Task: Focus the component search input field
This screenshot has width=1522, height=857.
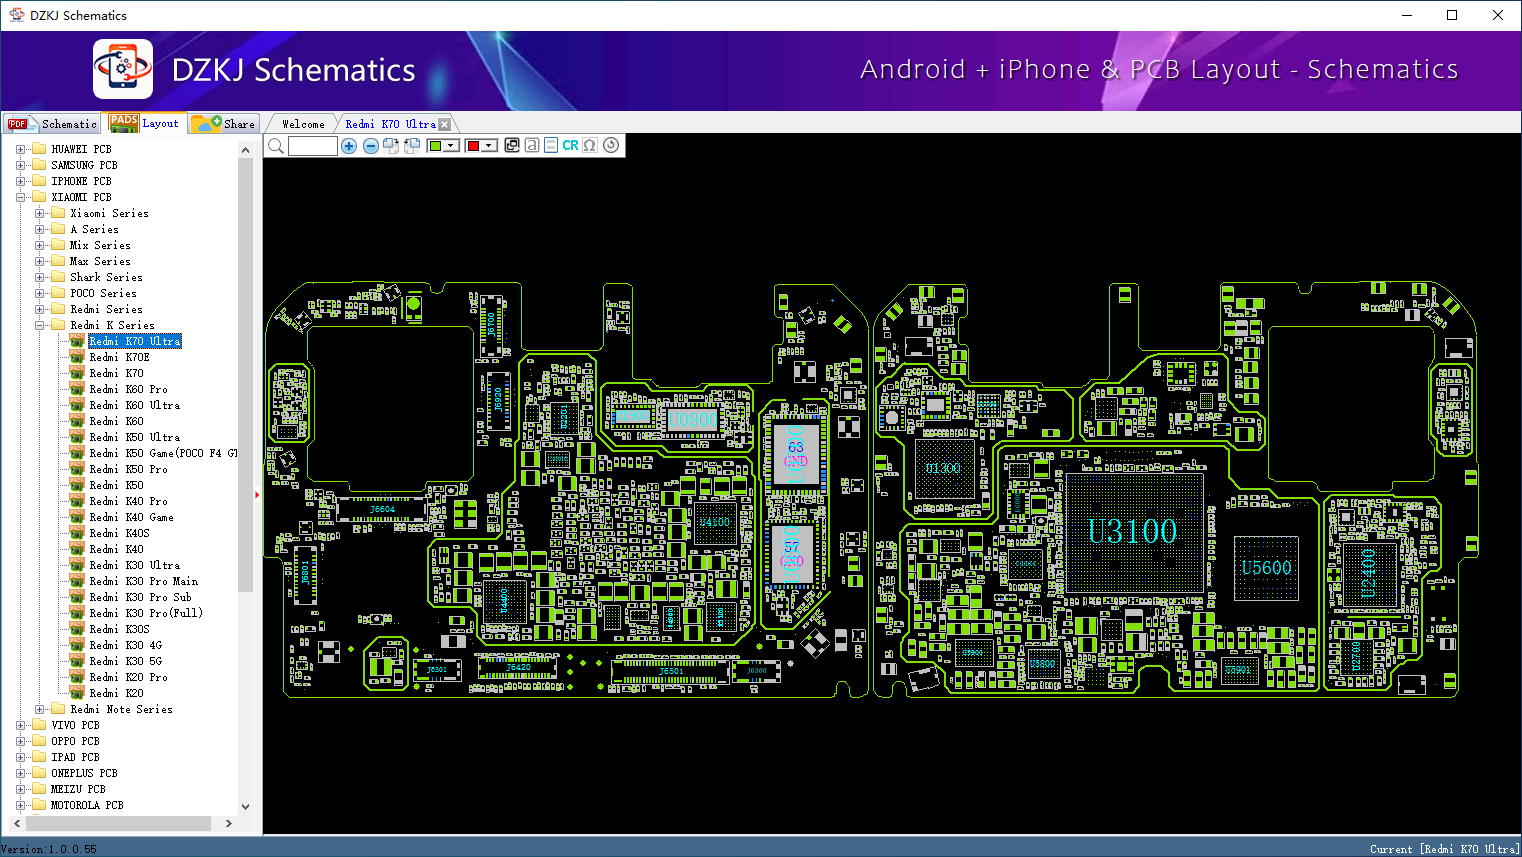Action: (x=313, y=146)
